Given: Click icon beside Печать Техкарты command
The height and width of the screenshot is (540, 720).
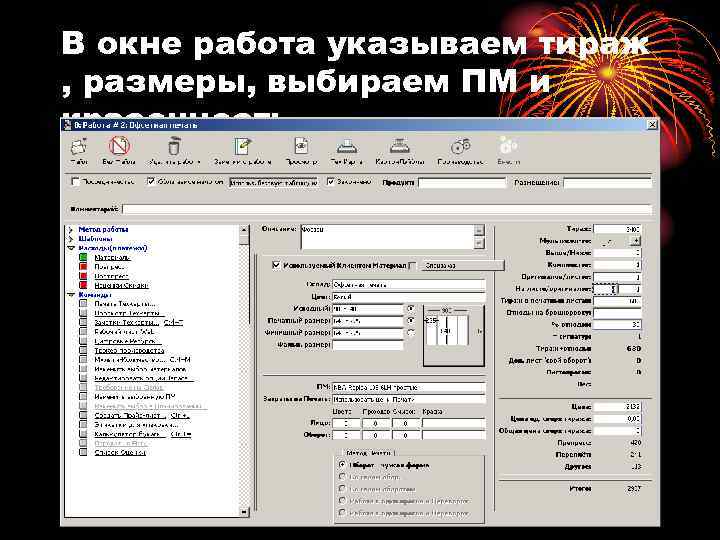Looking at the screenshot, I should point(83,304).
